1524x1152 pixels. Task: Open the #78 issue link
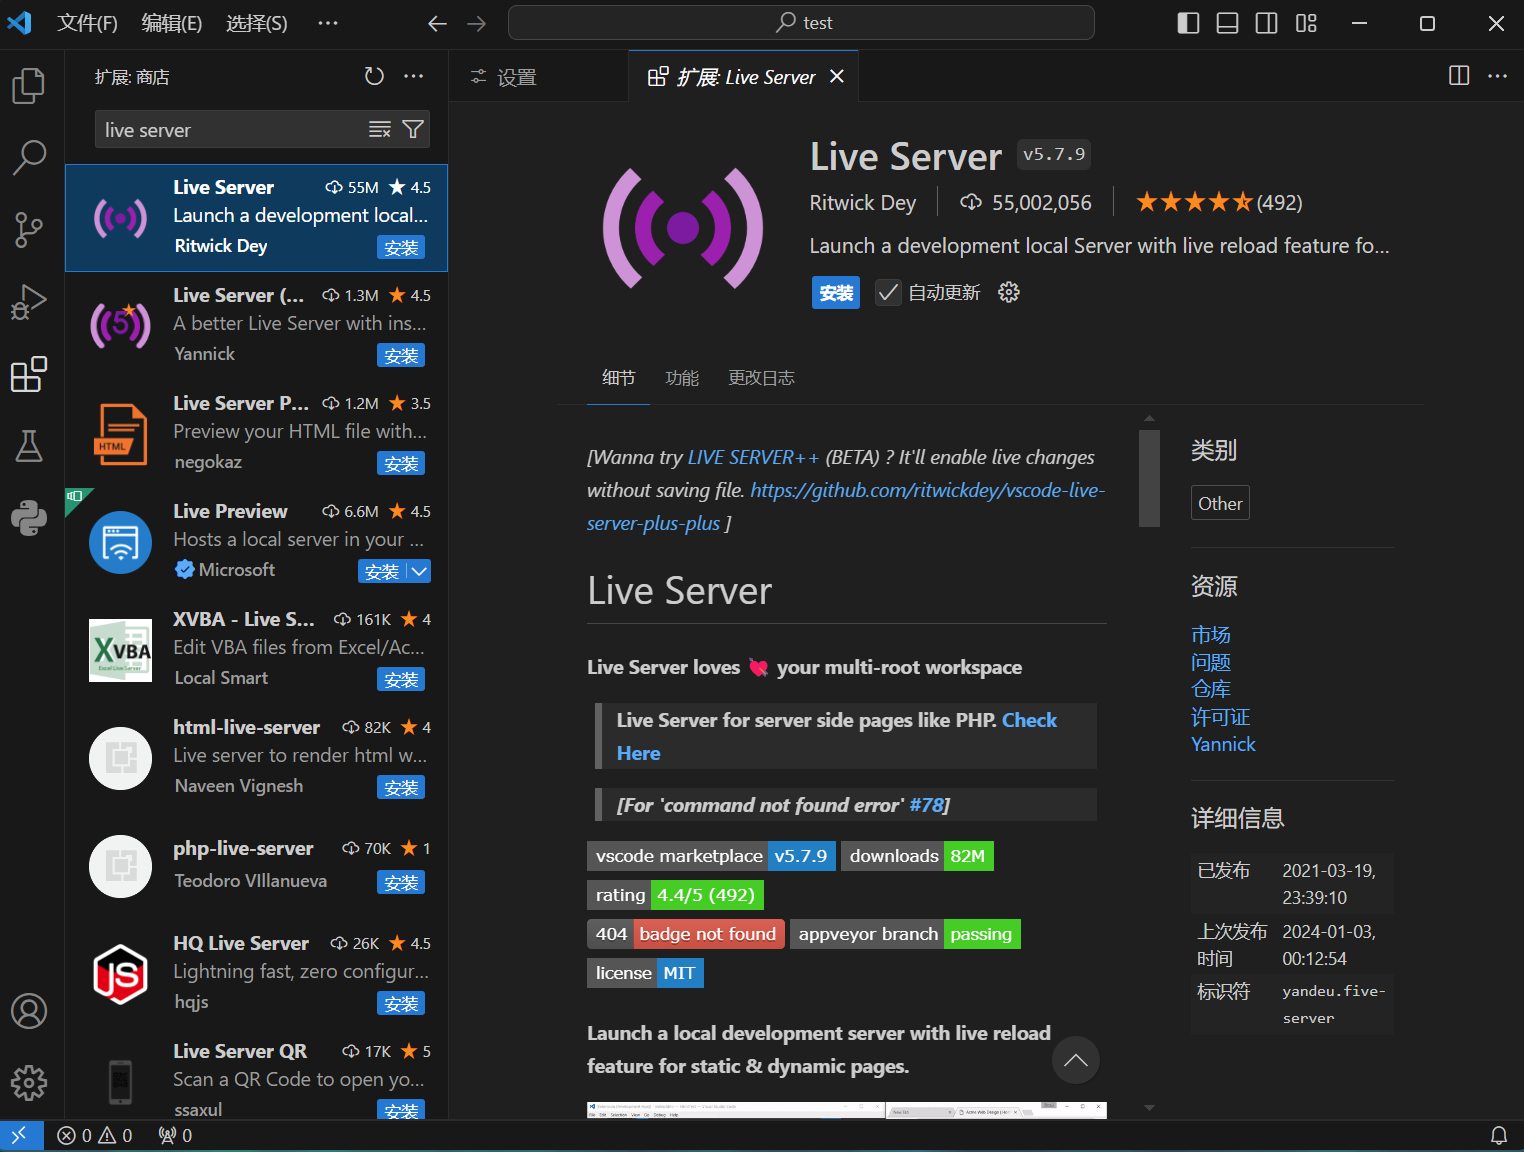pos(926,805)
